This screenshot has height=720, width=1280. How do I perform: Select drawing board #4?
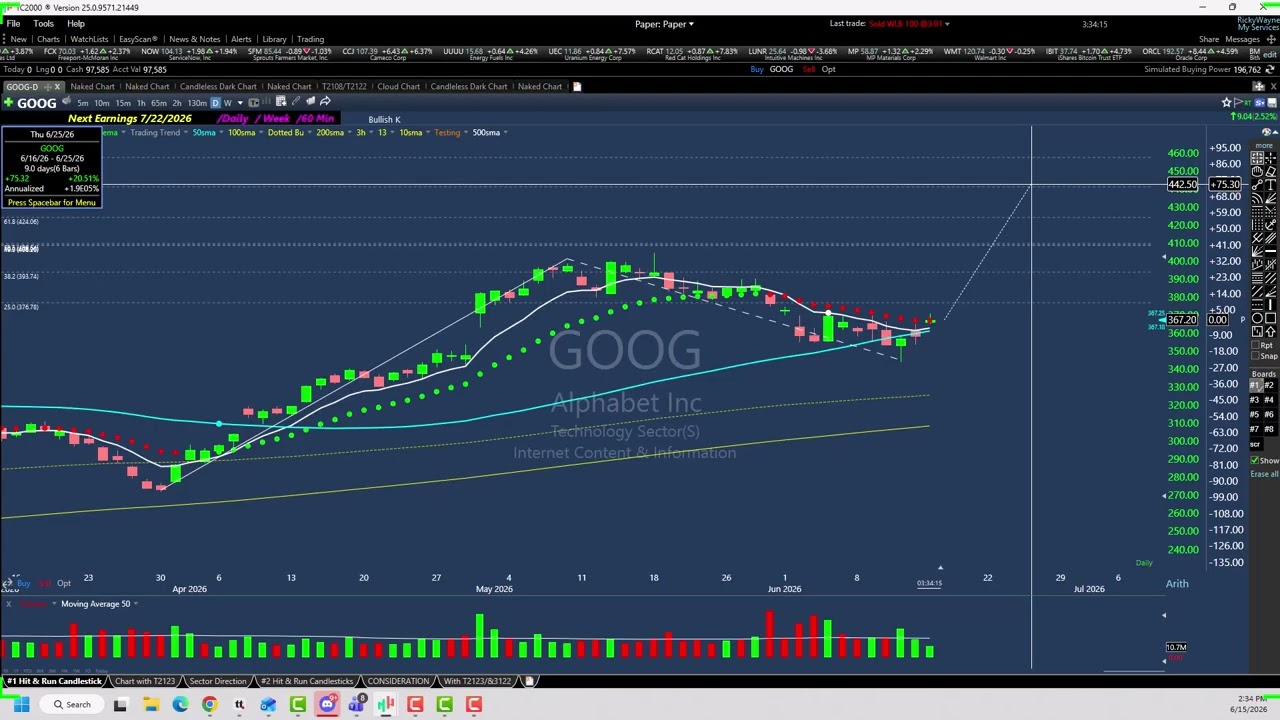(x=1269, y=400)
